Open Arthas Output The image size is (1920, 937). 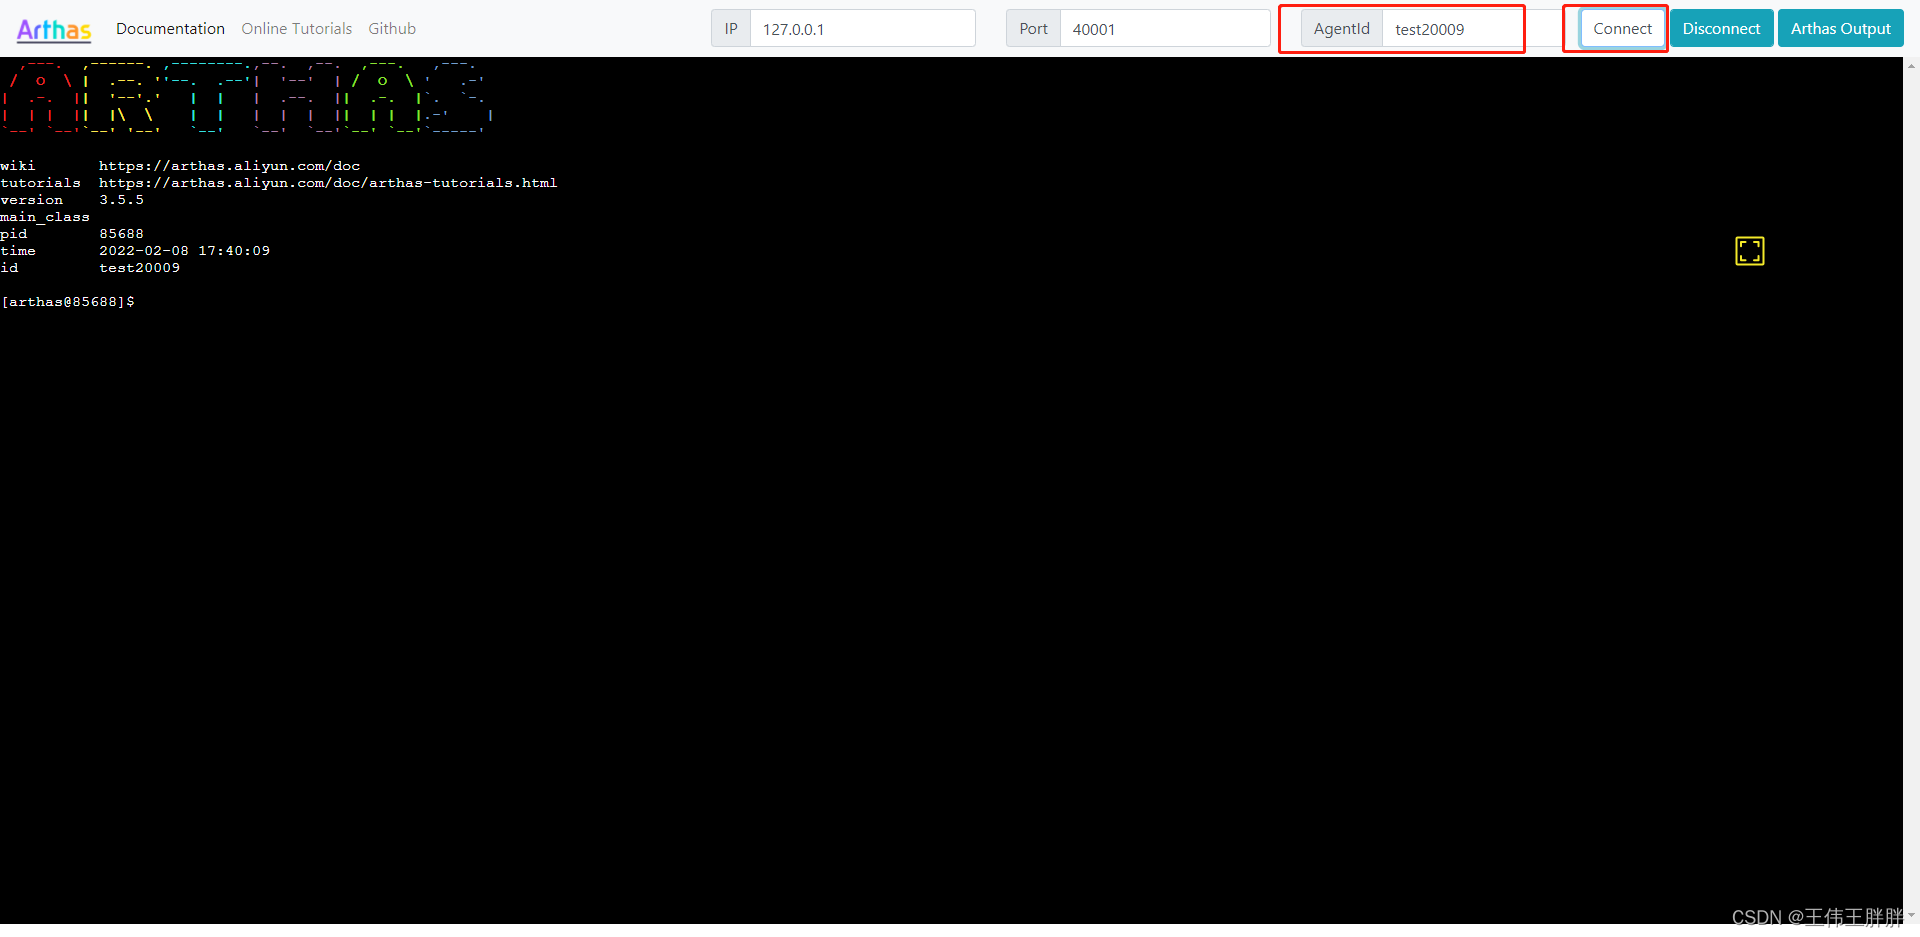[x=1840, y=29]
